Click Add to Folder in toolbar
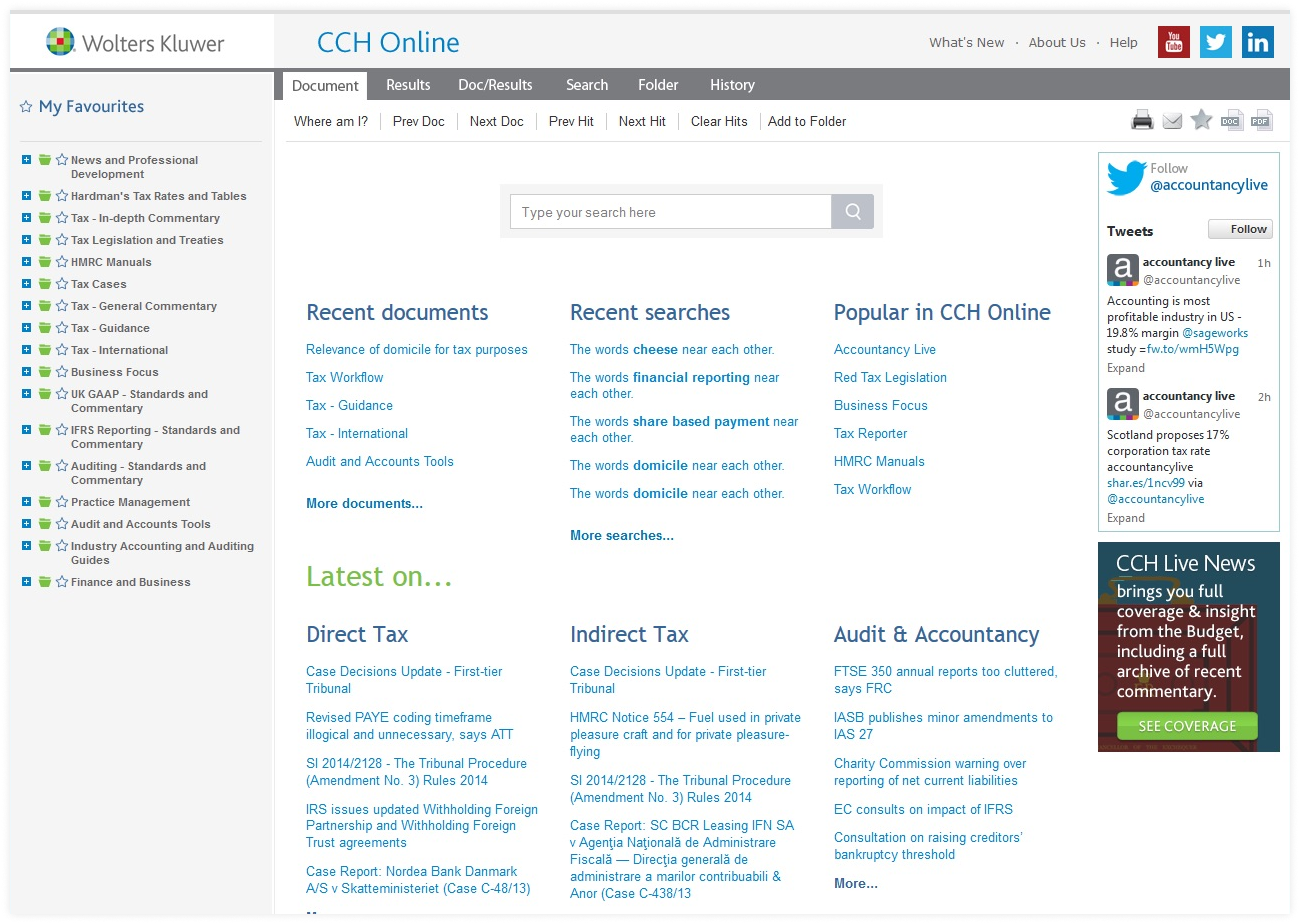The height and width of the screenshot is (924, 1300). coord(807,121)
